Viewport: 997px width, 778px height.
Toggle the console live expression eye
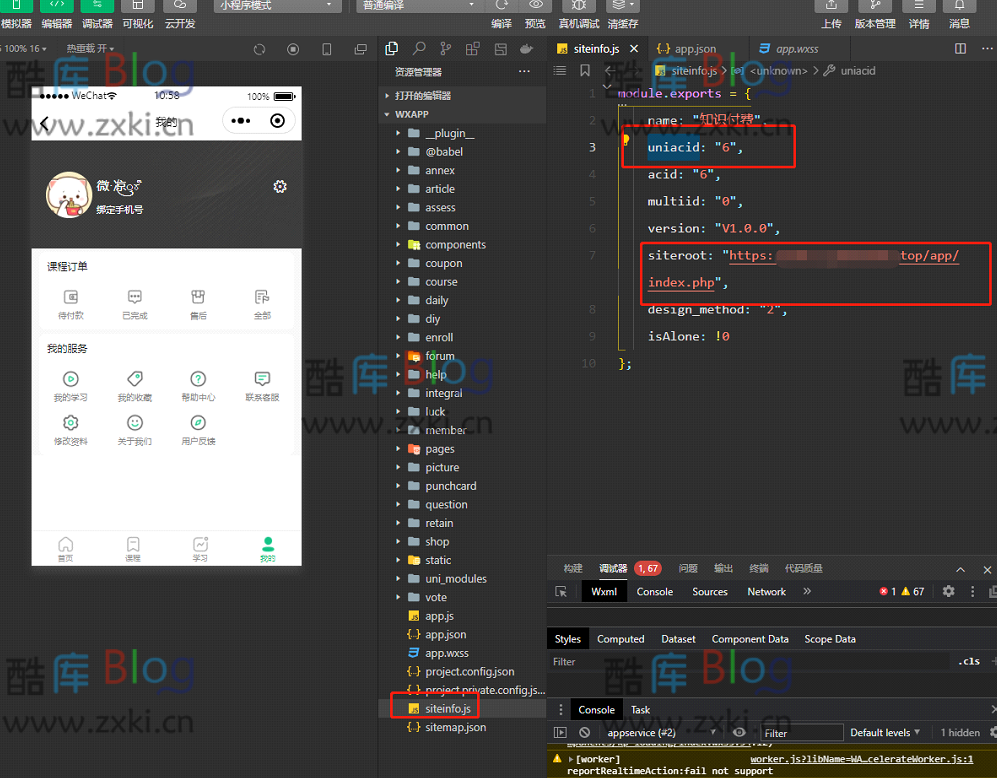pos(739,732)
